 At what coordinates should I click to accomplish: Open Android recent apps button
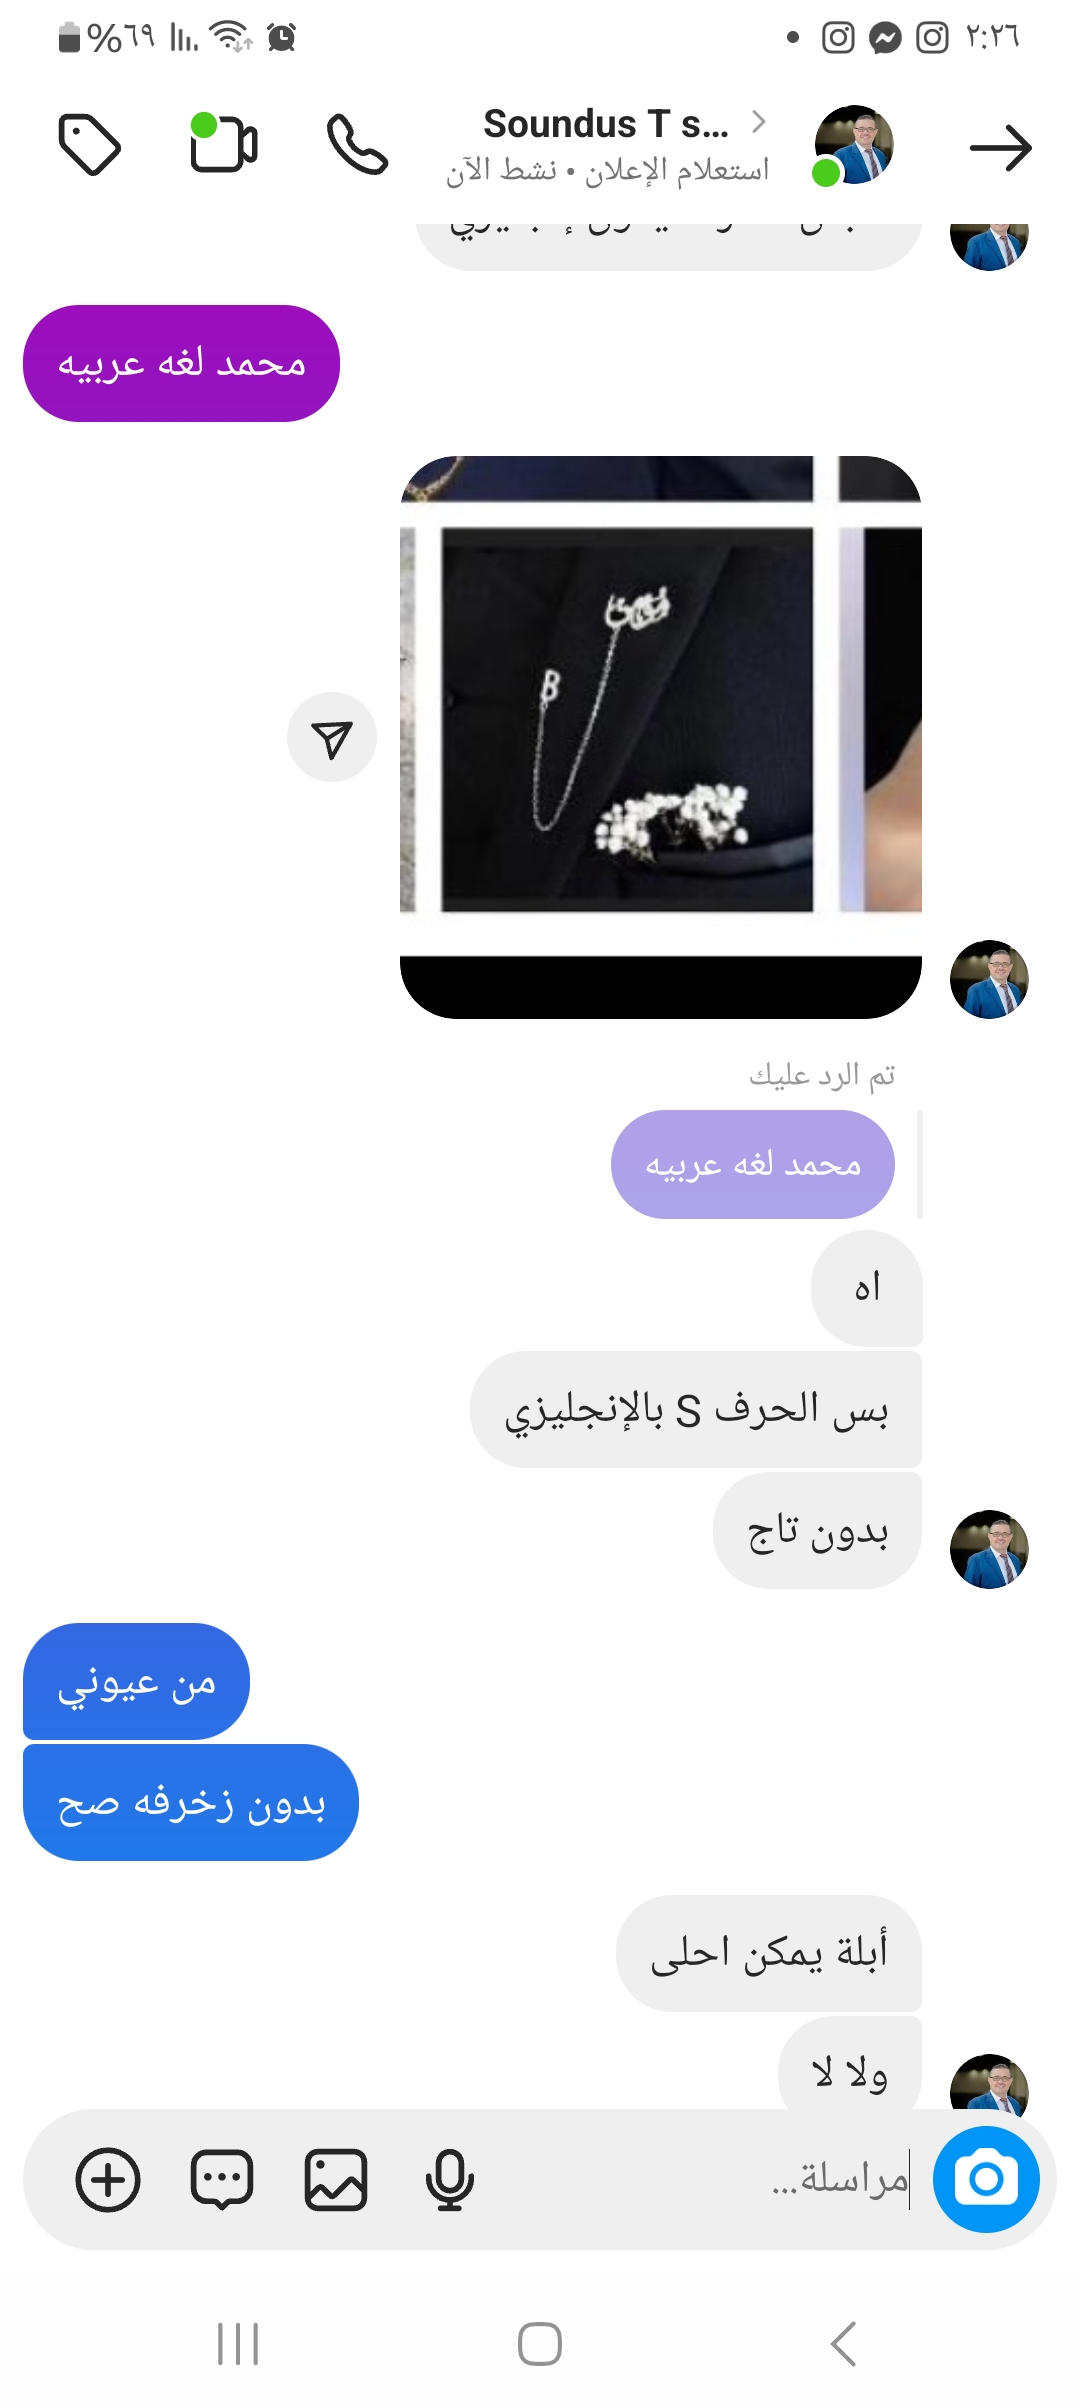tap(238, 2344)
